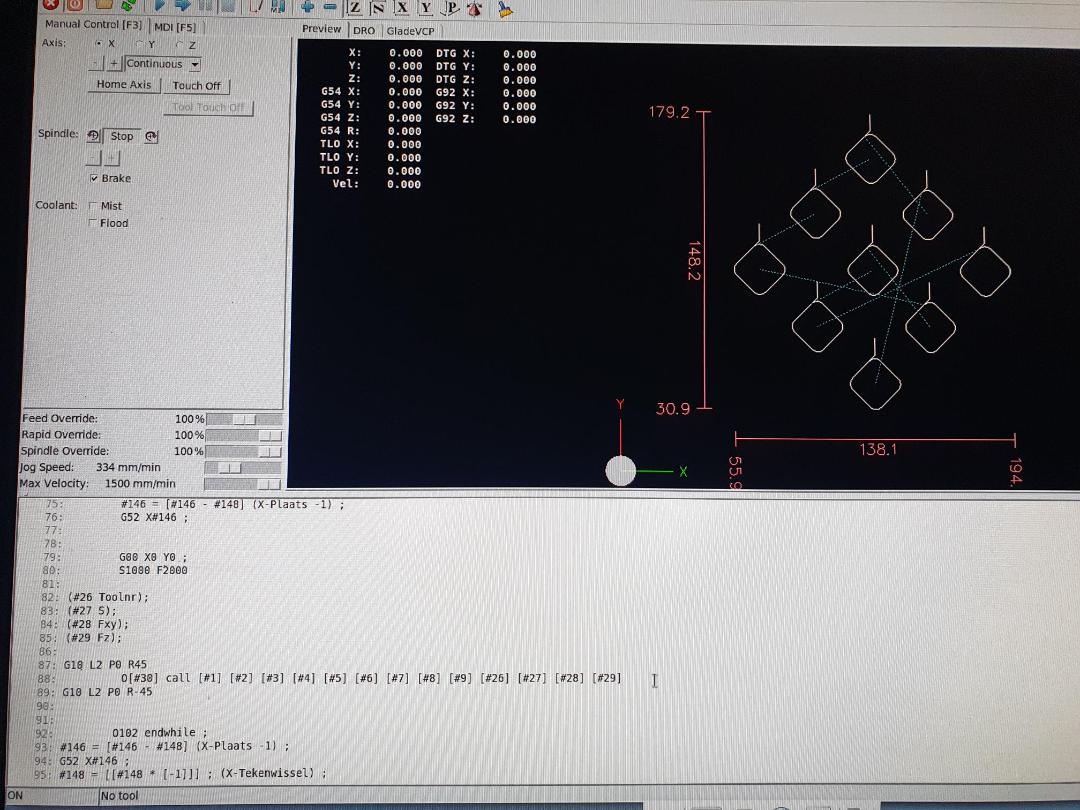Select code line 88 O[#30] call
Screen dimensions: 1080x810
(x=371, y=678)
